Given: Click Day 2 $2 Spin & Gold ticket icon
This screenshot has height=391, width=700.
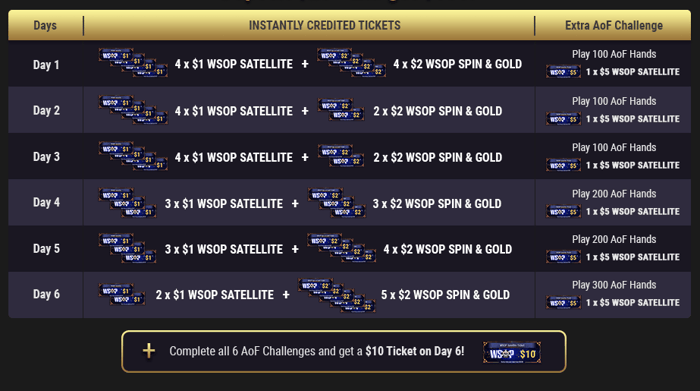Looking at the screenshot, I should pos(341,110).
